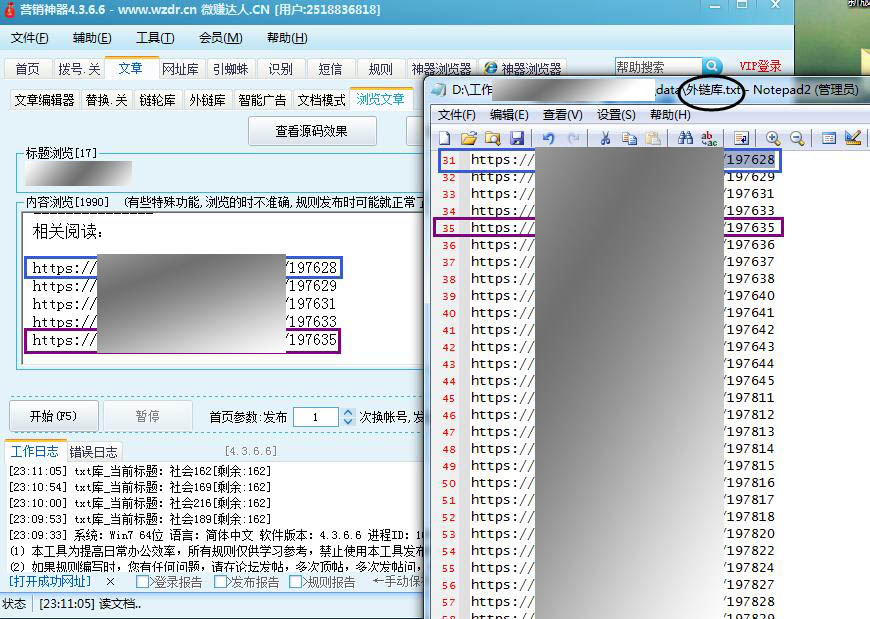This screenshot has width=870, height=619.
Task: Click the 打开成功网址 link
Action: 50,581
